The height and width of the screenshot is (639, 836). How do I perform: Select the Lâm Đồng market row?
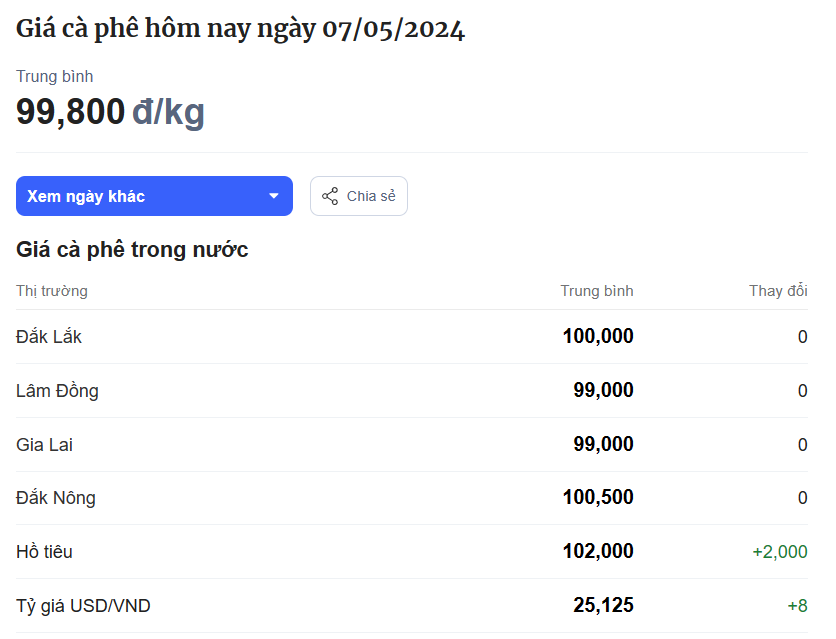point(412,391)
